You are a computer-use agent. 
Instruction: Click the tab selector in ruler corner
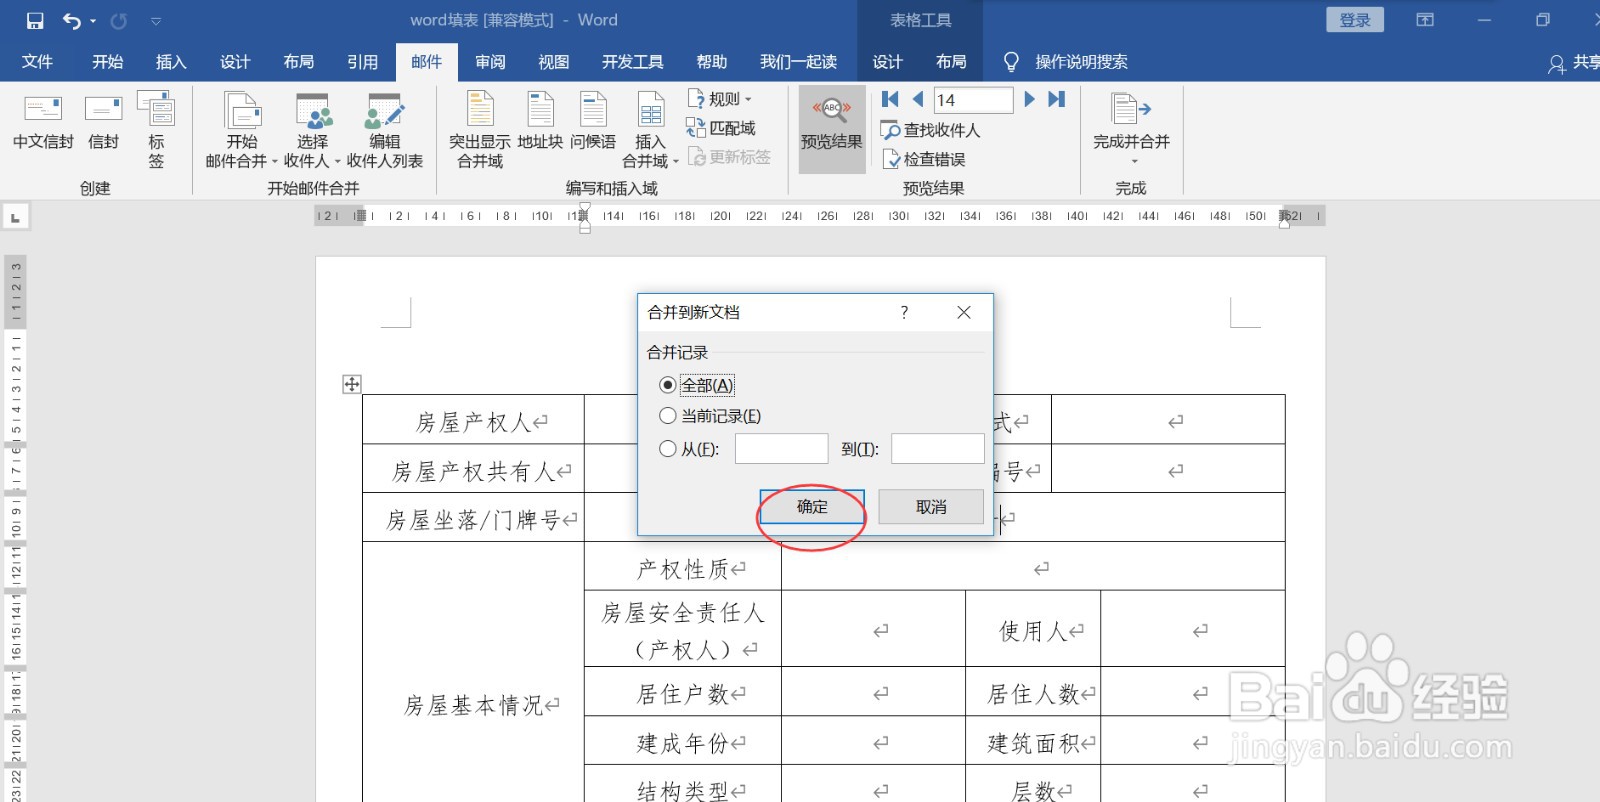[15, 217]
